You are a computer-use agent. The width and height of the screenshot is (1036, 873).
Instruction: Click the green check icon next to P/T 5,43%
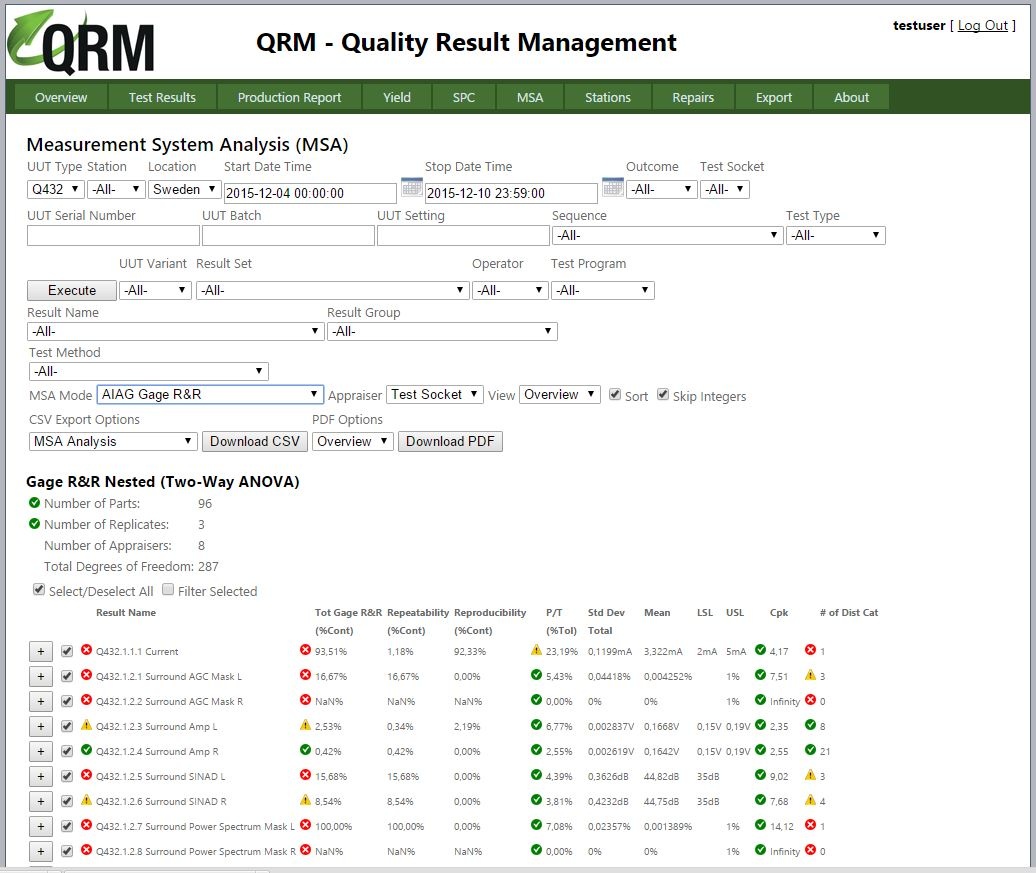click(536, 675)
